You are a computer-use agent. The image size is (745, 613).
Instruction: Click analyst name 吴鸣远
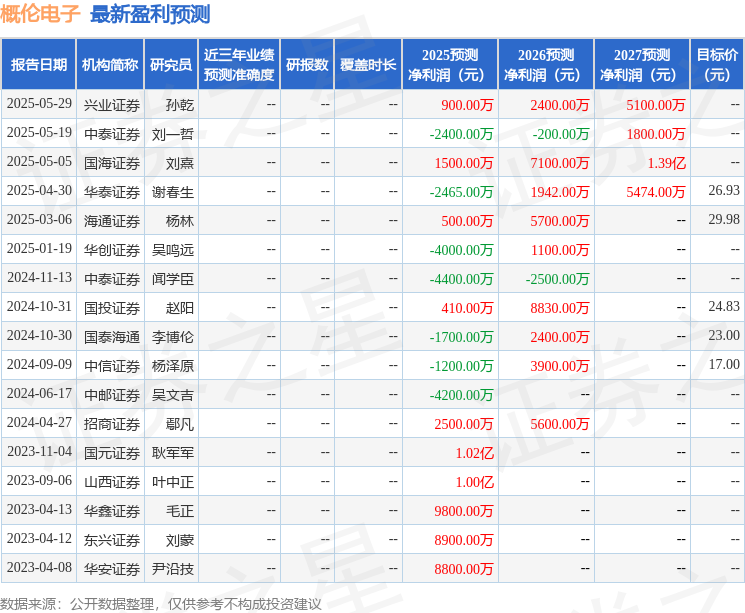pos(172,249)
